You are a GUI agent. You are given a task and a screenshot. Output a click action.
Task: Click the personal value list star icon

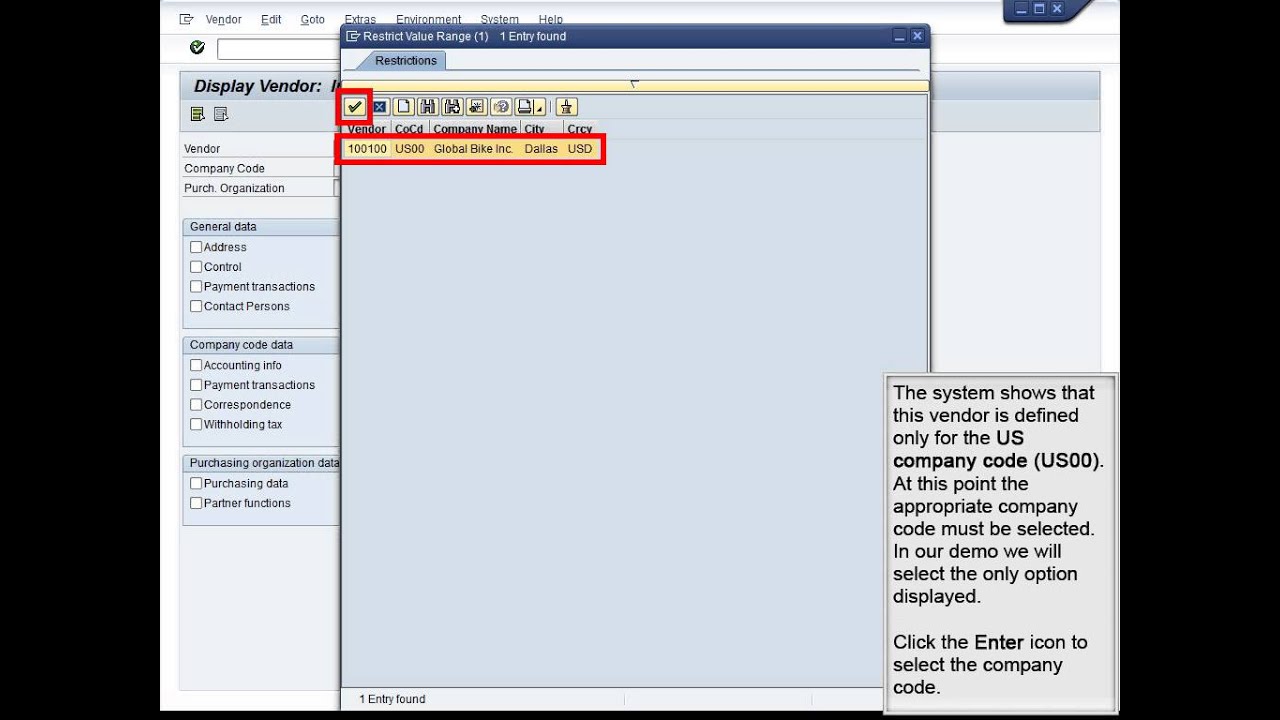click(x=476, y=107)
